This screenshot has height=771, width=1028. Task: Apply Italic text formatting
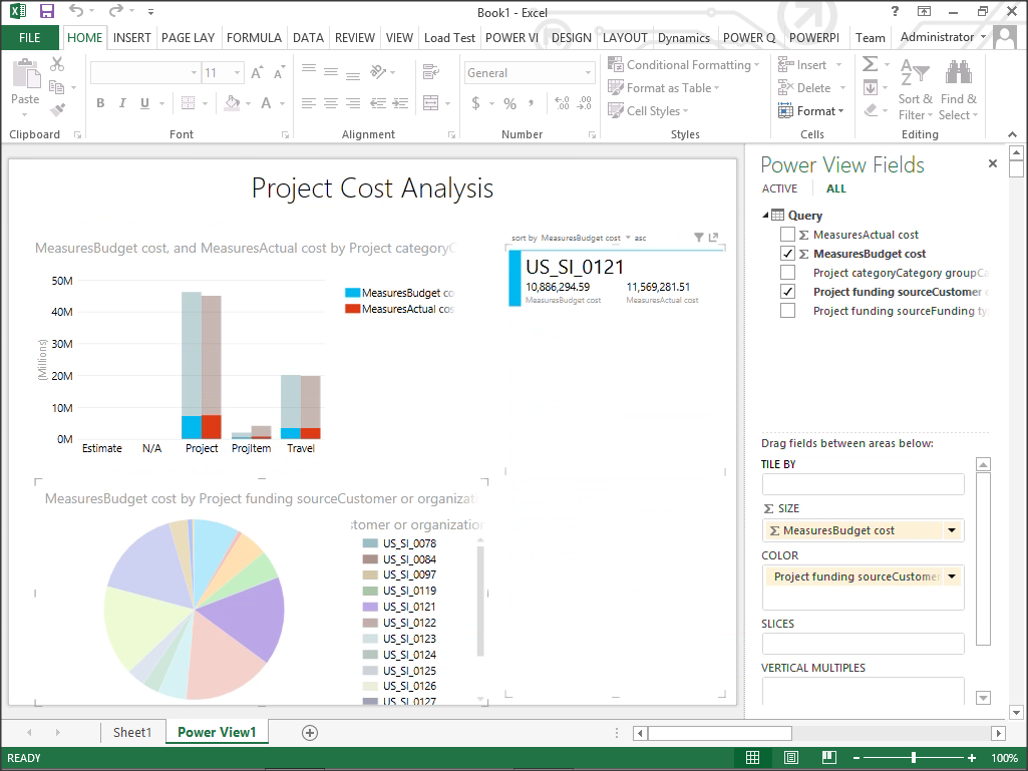(x=123, y=103)
